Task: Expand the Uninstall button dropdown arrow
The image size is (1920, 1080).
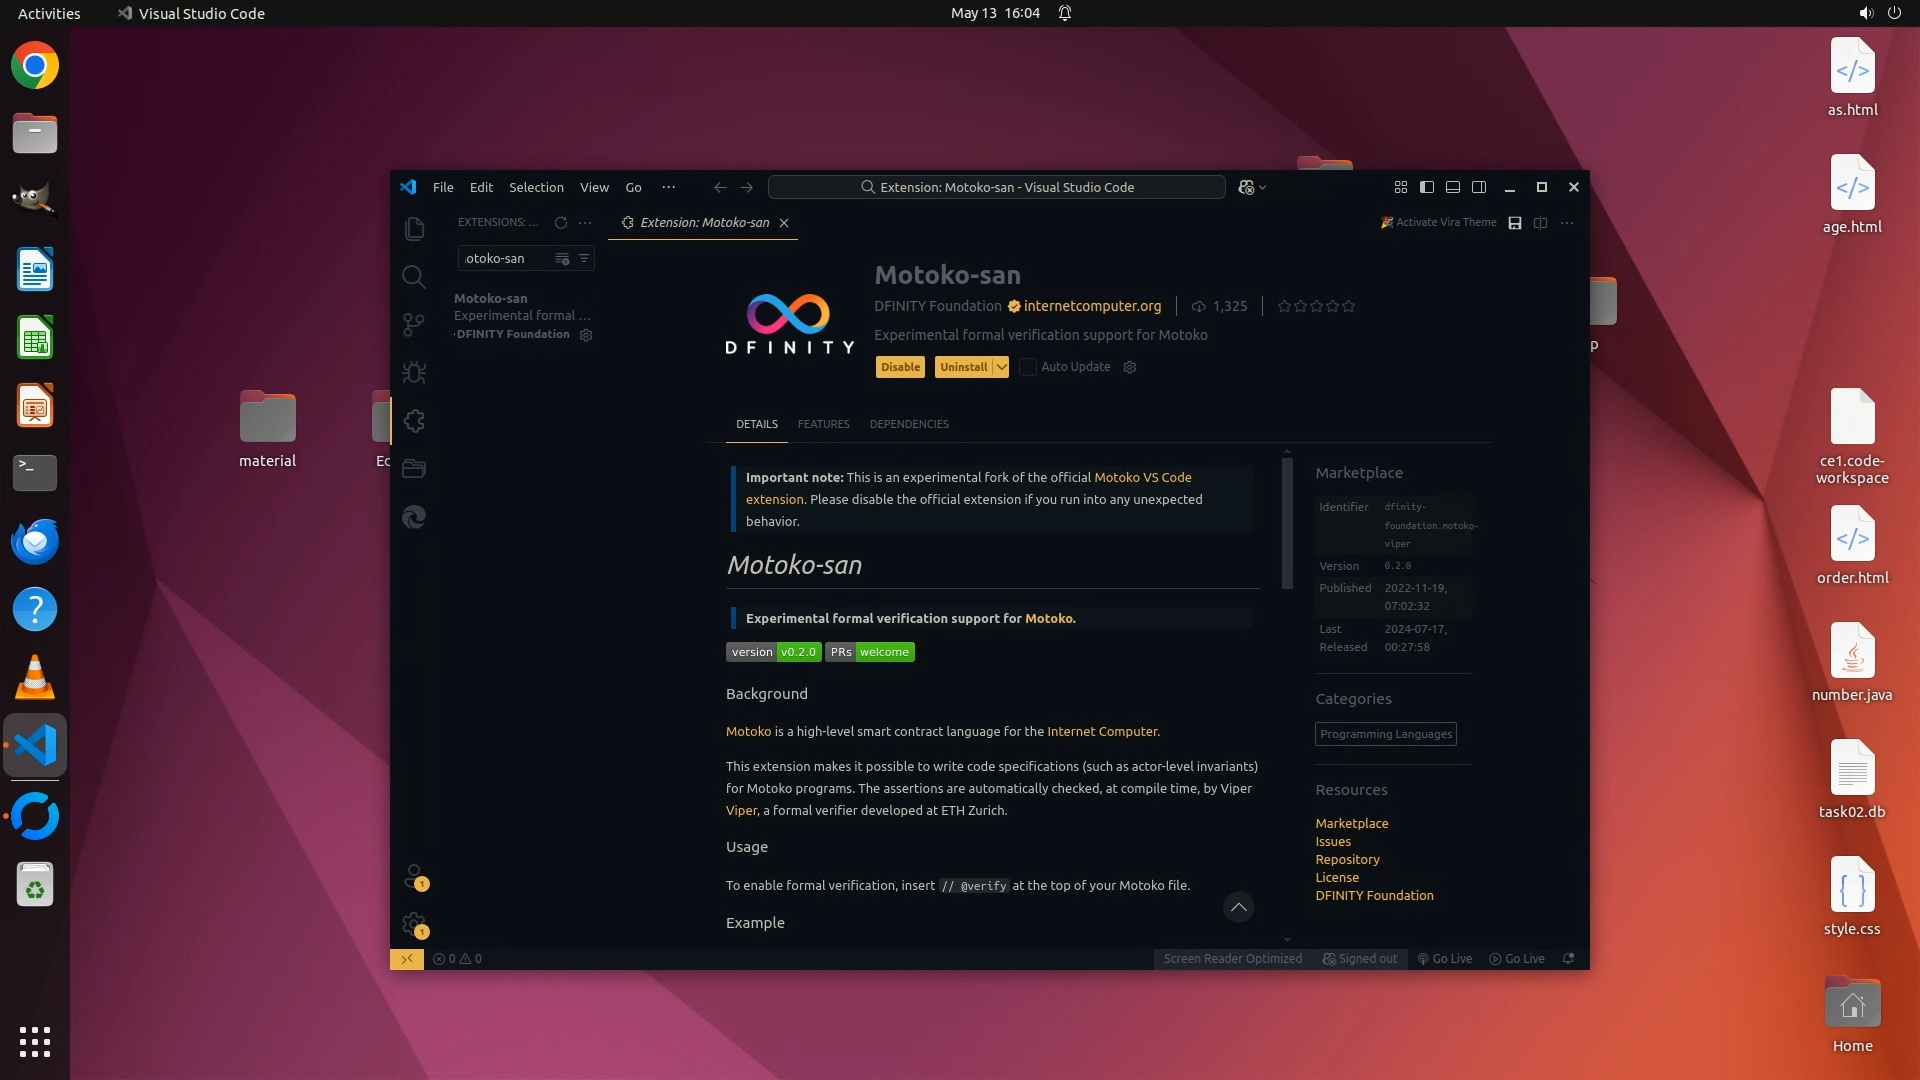Action: coord(1001,367)
